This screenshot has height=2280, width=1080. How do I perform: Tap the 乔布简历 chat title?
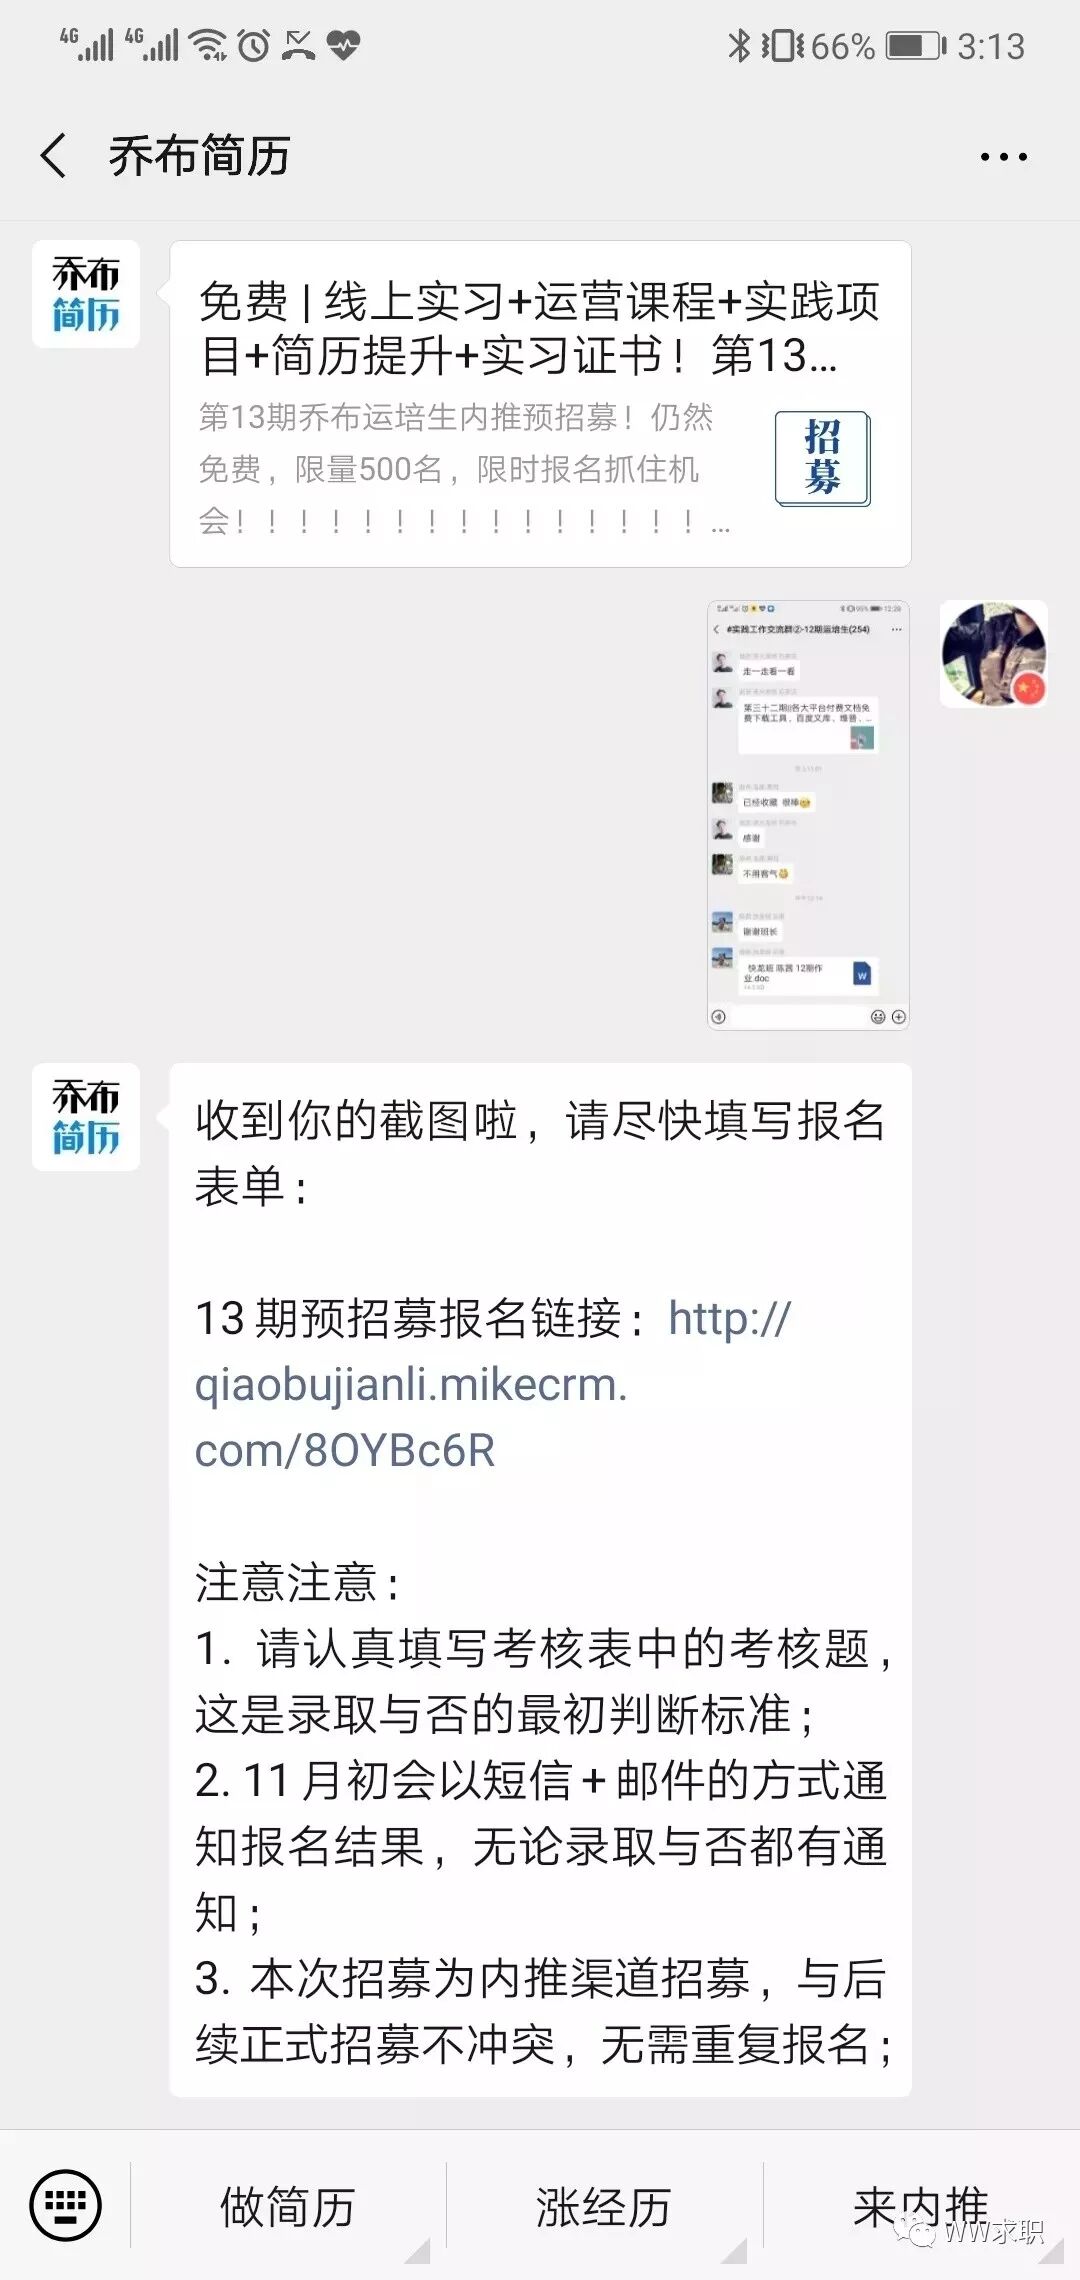[199, 156]
